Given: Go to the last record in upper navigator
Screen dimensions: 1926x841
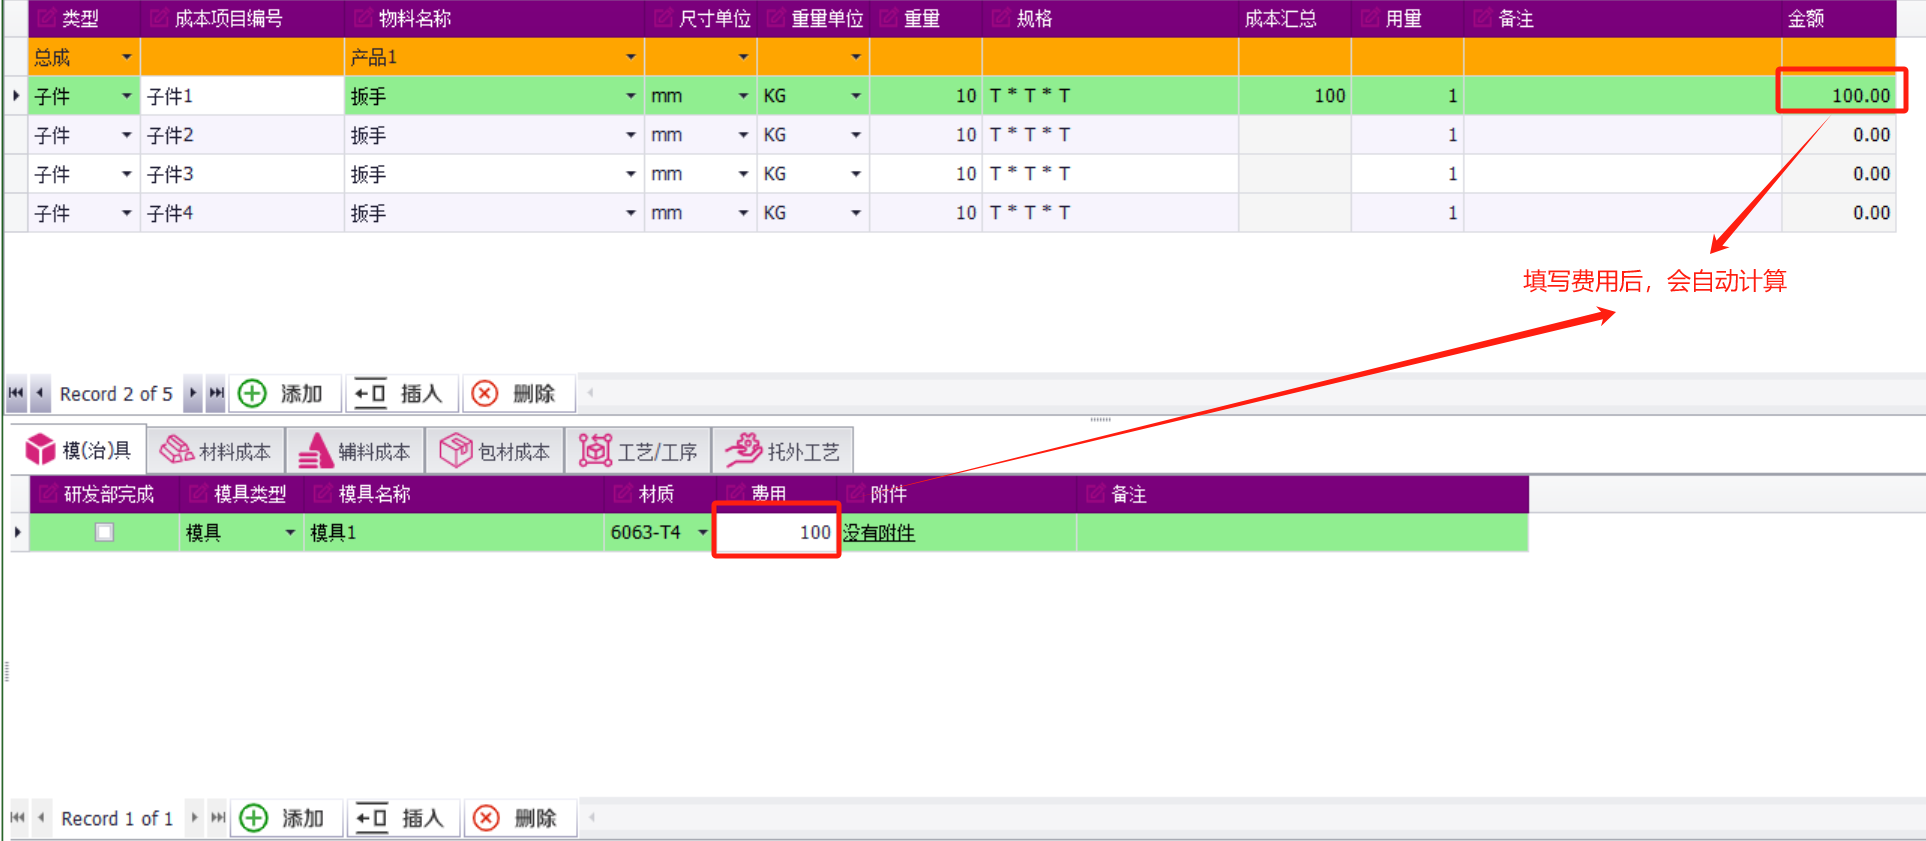Looking at the screenshot, I should 216,394.
